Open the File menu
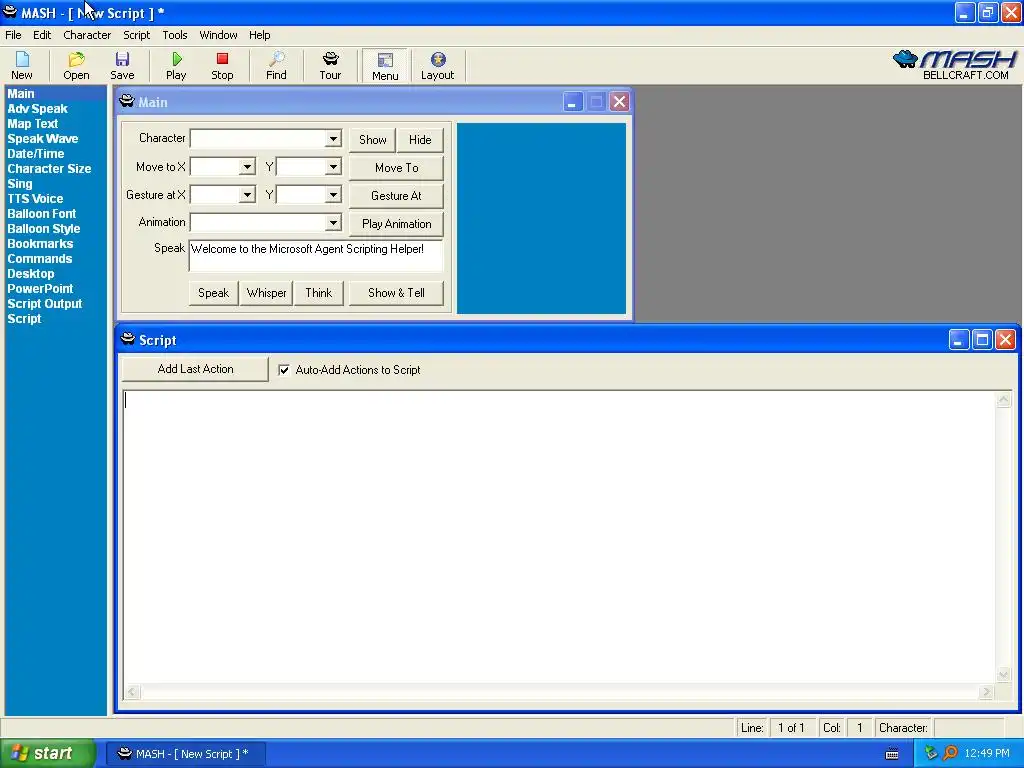The width and height of the screenshot is (1024, 768). tap(13, 35)
